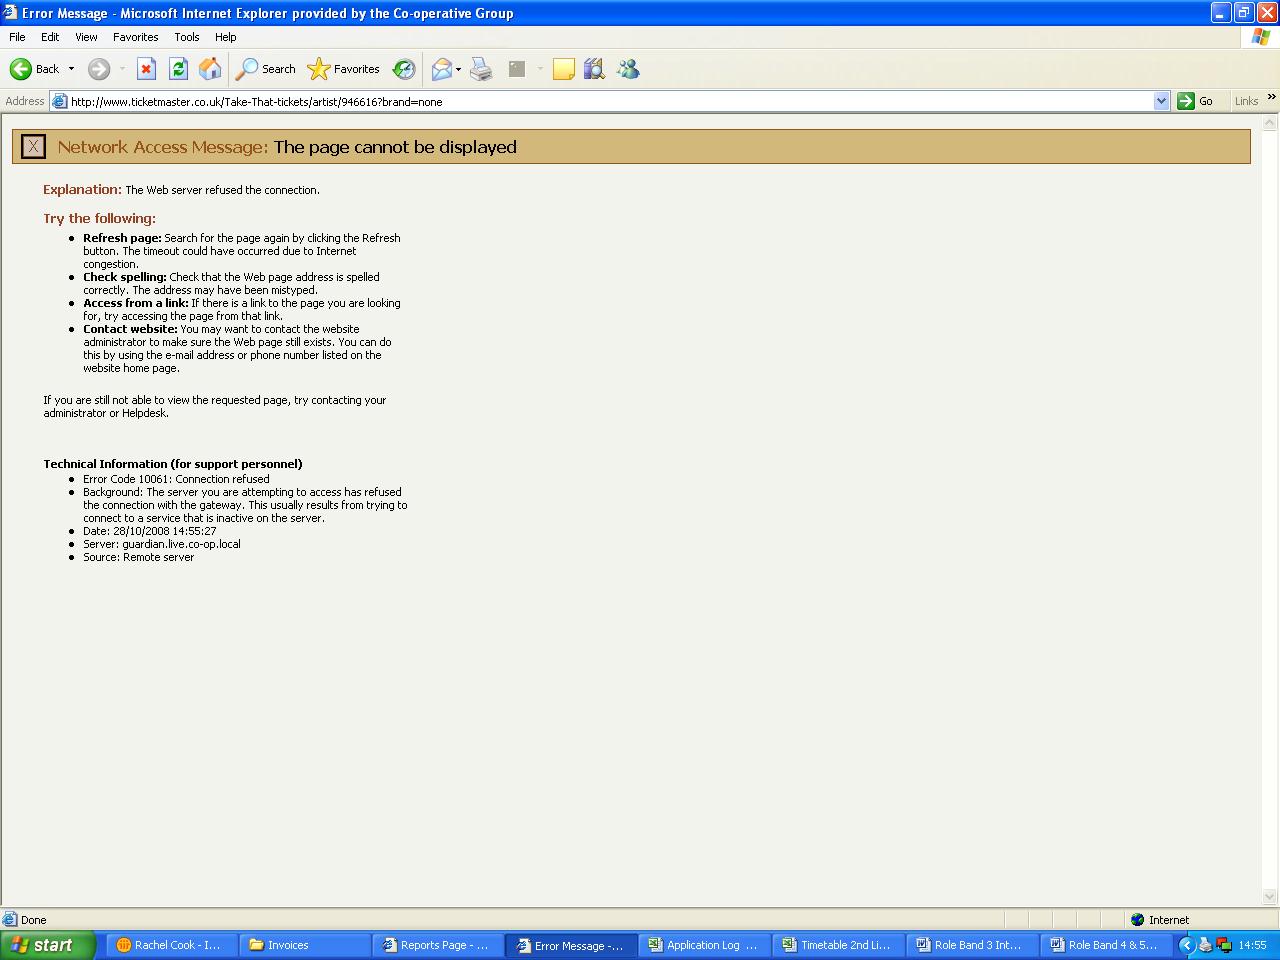
Task: Click the Refresh page icon
Action: tap(178, 69)
